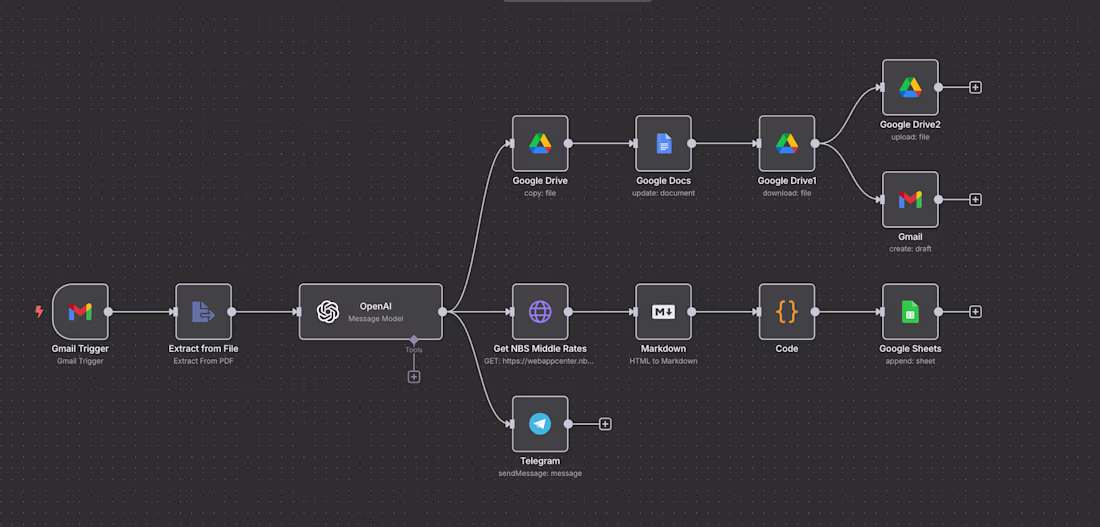Select the Google Docs update document node

pyautogui.click(x=664, y=143)
